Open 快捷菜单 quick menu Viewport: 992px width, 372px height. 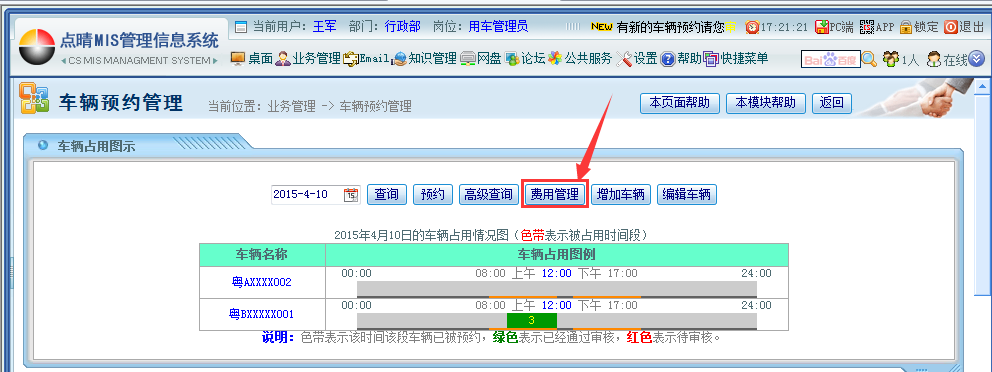[736, 59]
